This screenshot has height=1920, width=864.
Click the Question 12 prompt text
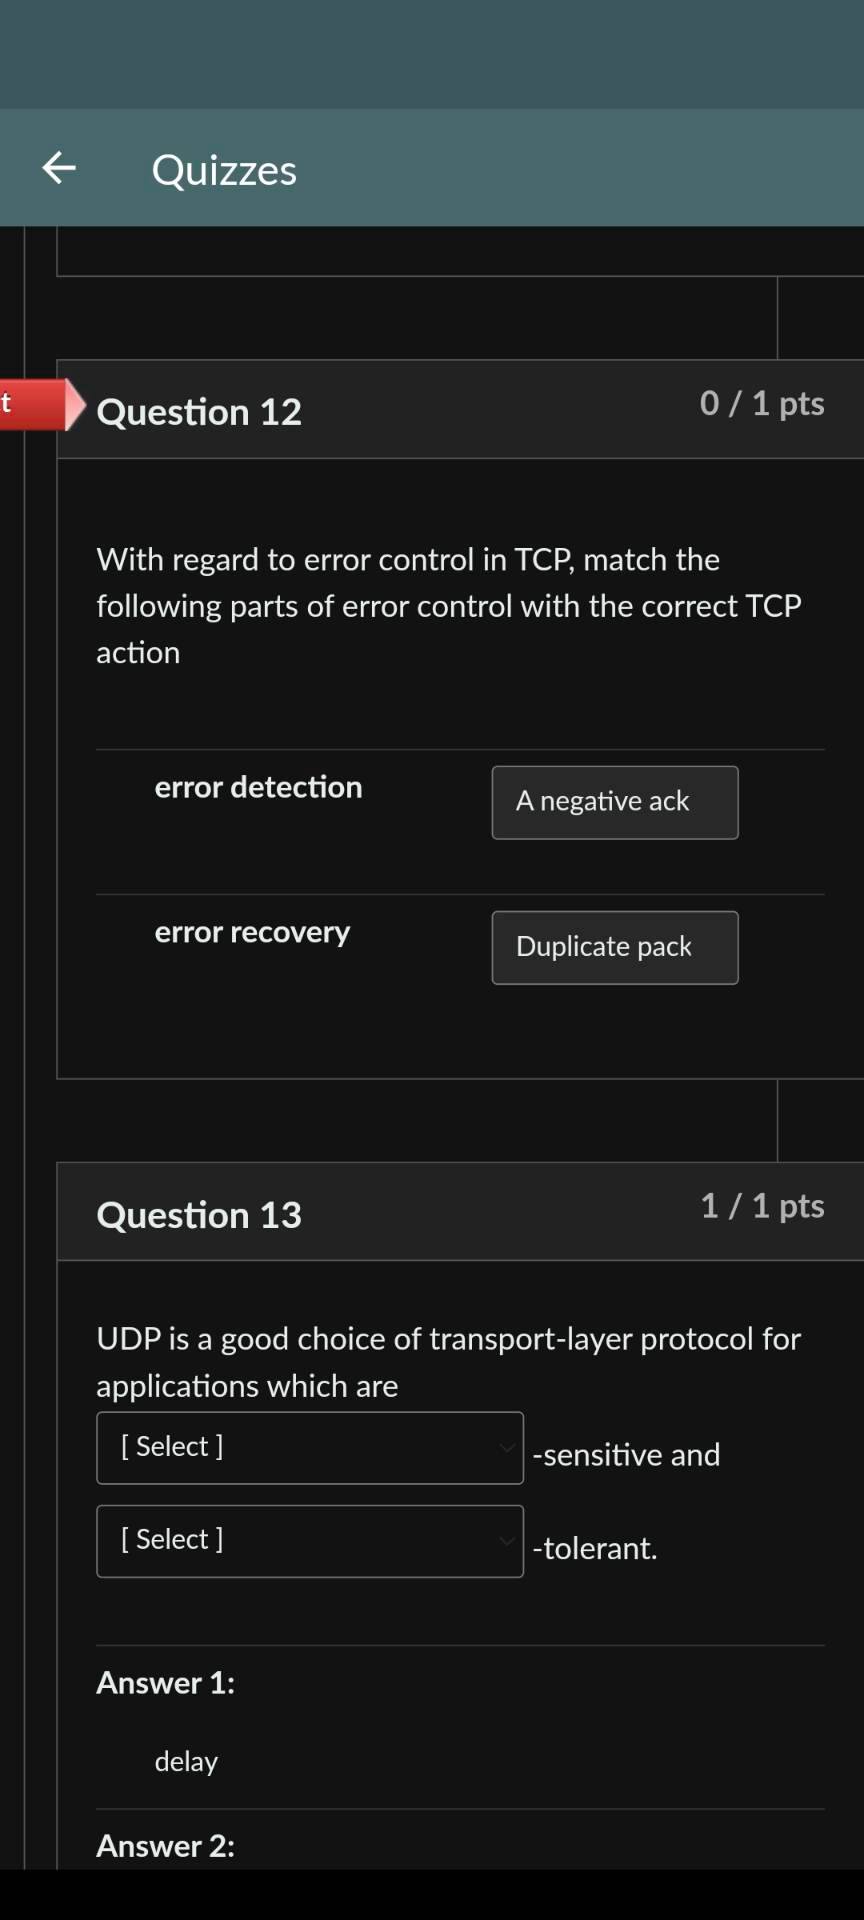pyautogui.click(x=448, y=605)
